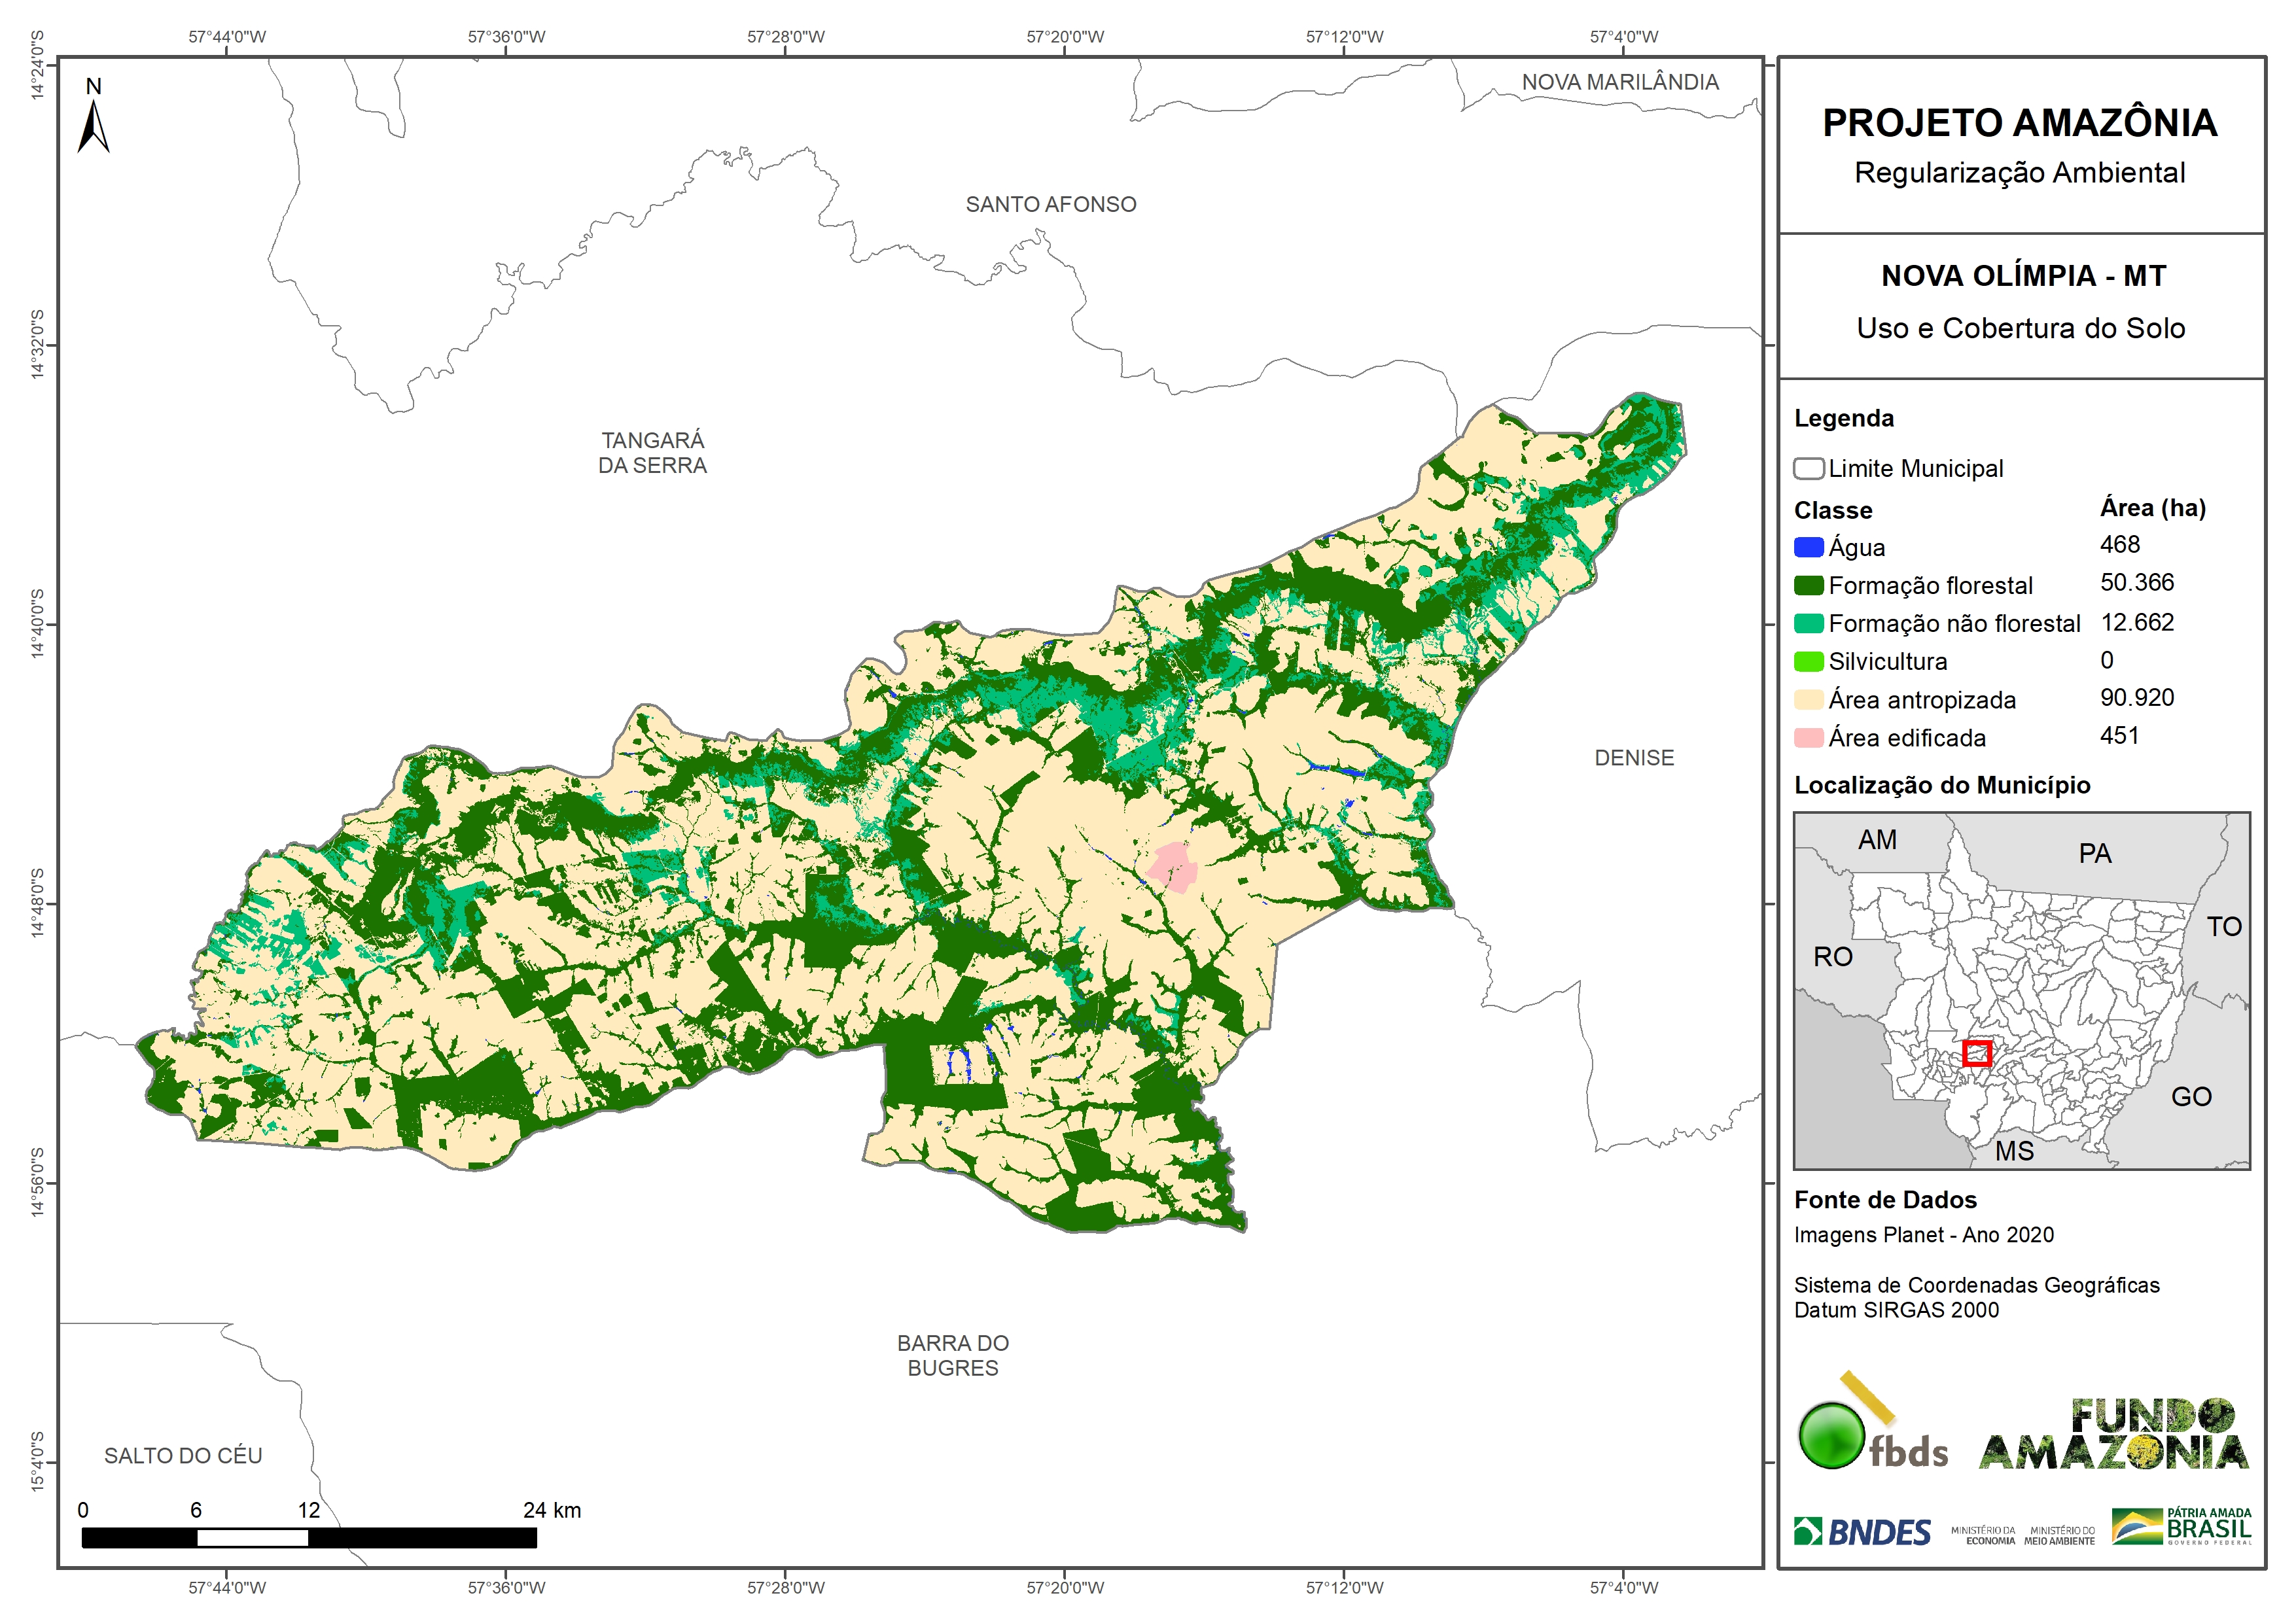
Task: Click the BNDES logo
Action: [x=1862, y=1531]
